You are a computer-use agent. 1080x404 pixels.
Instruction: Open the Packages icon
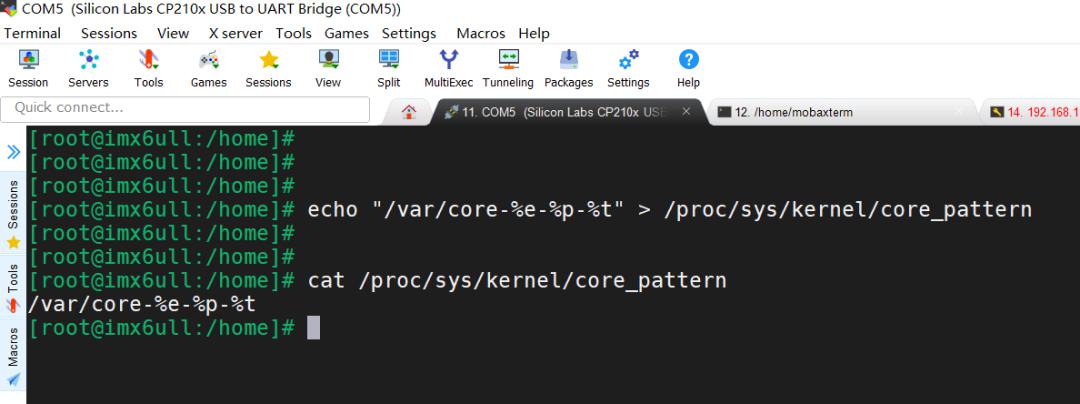click(569, 68)
